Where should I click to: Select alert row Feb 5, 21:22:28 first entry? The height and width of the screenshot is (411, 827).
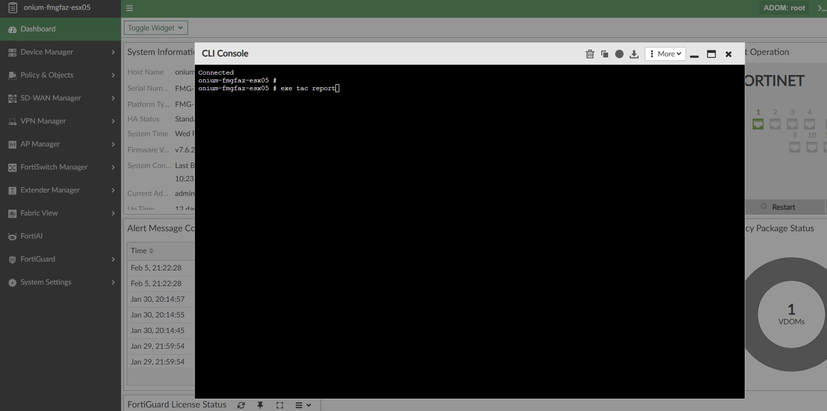pos(161,267)
